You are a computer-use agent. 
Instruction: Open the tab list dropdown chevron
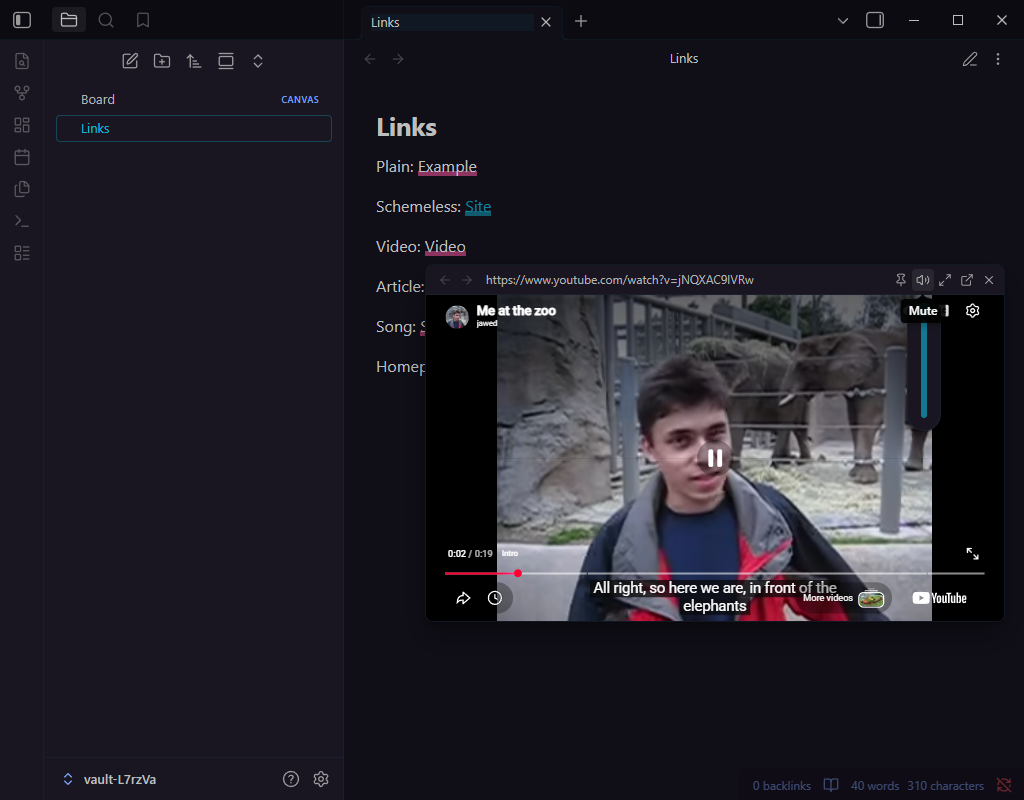click(x=842, y=21)
